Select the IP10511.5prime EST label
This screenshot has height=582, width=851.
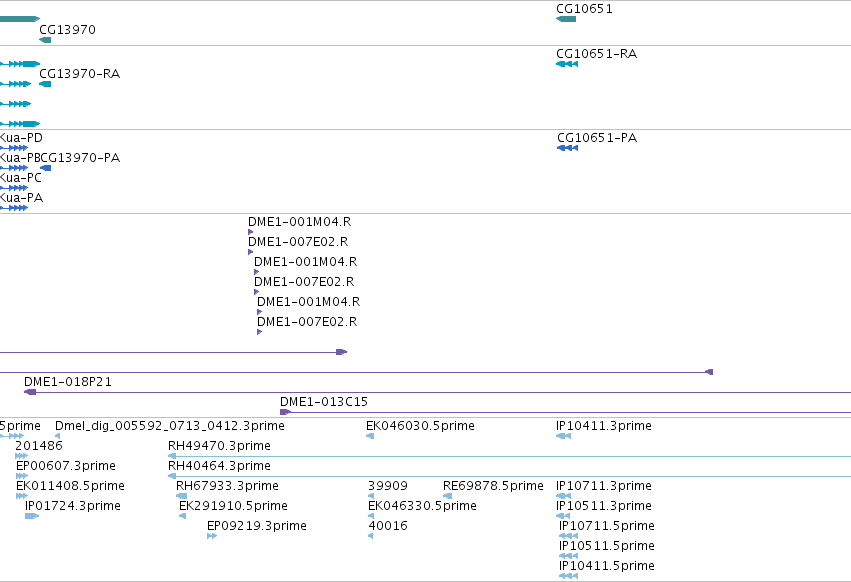click(607, 547)
